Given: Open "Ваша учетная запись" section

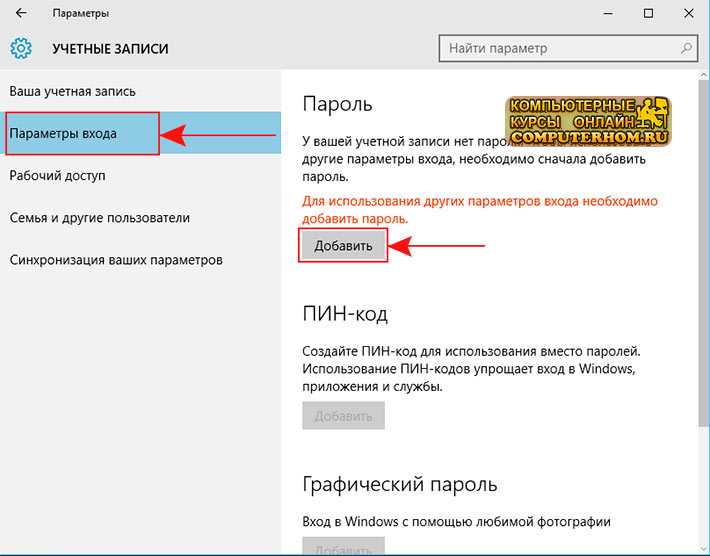Looking at the screenshot, I should point(140,91).
